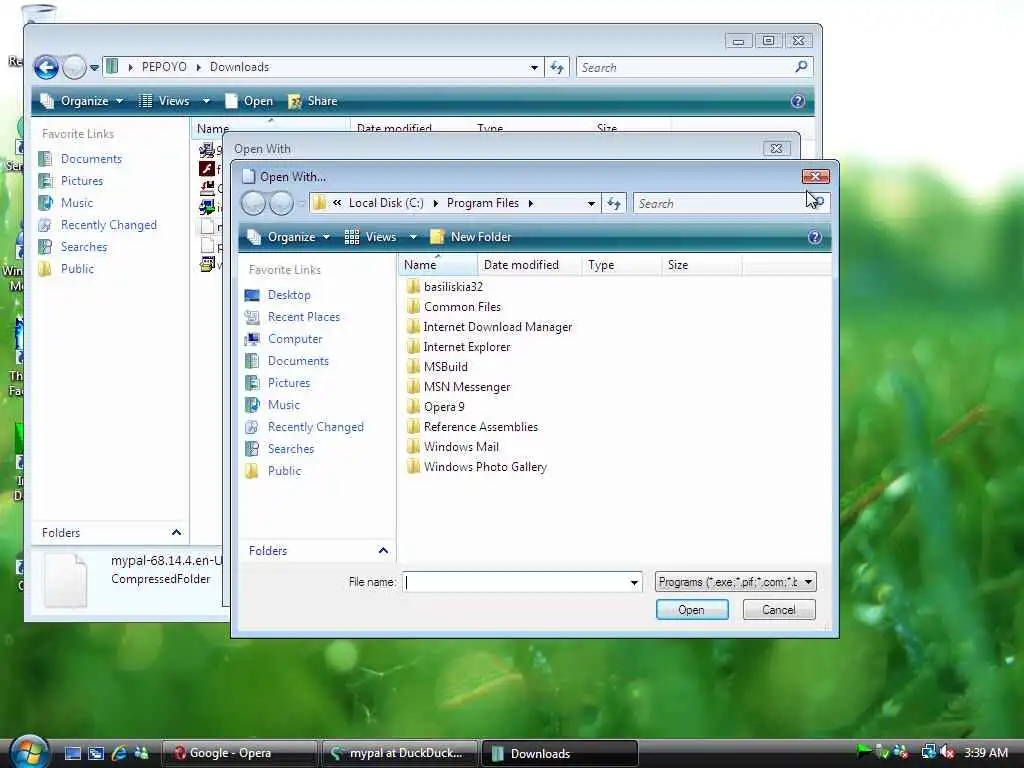Open File name dropdown list
Image resolution: width=1024 pixels, height=768 pixels.
pyautogui.click(x=634, y=582)
